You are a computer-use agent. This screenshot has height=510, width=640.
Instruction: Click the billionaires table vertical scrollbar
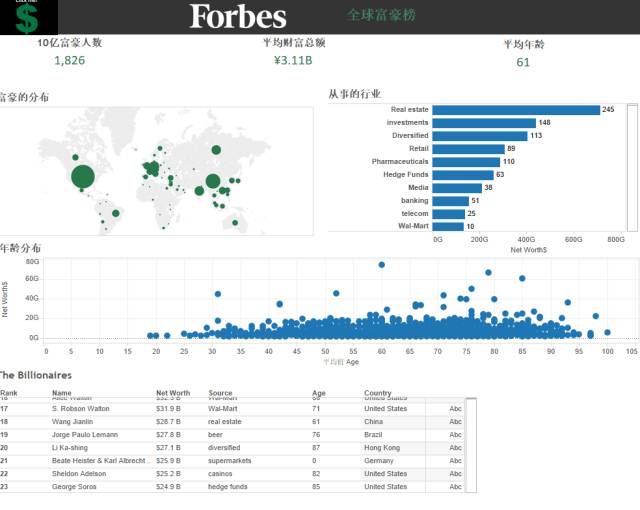tap(471, 443)
